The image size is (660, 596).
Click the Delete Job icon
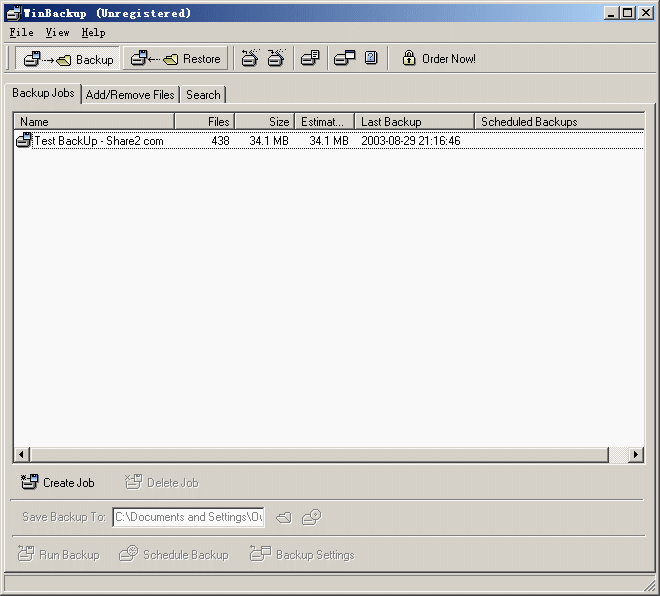click(x=133, y=483)
